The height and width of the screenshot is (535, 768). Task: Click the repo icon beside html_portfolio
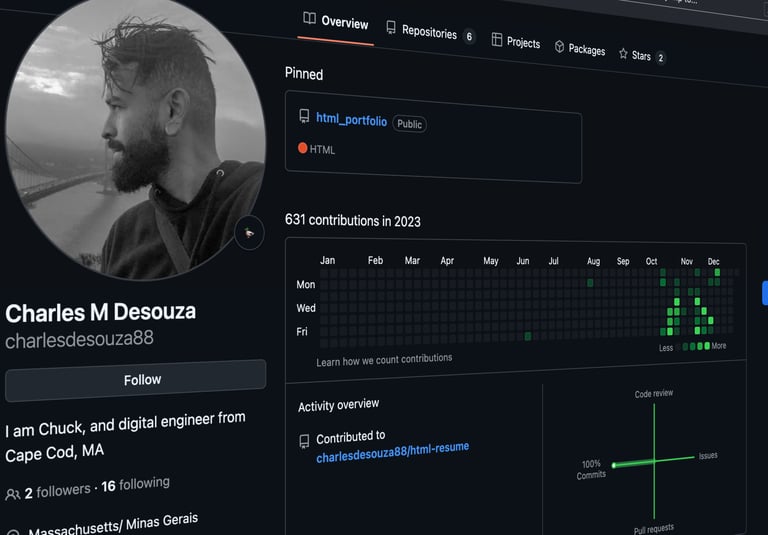point(304,116)
